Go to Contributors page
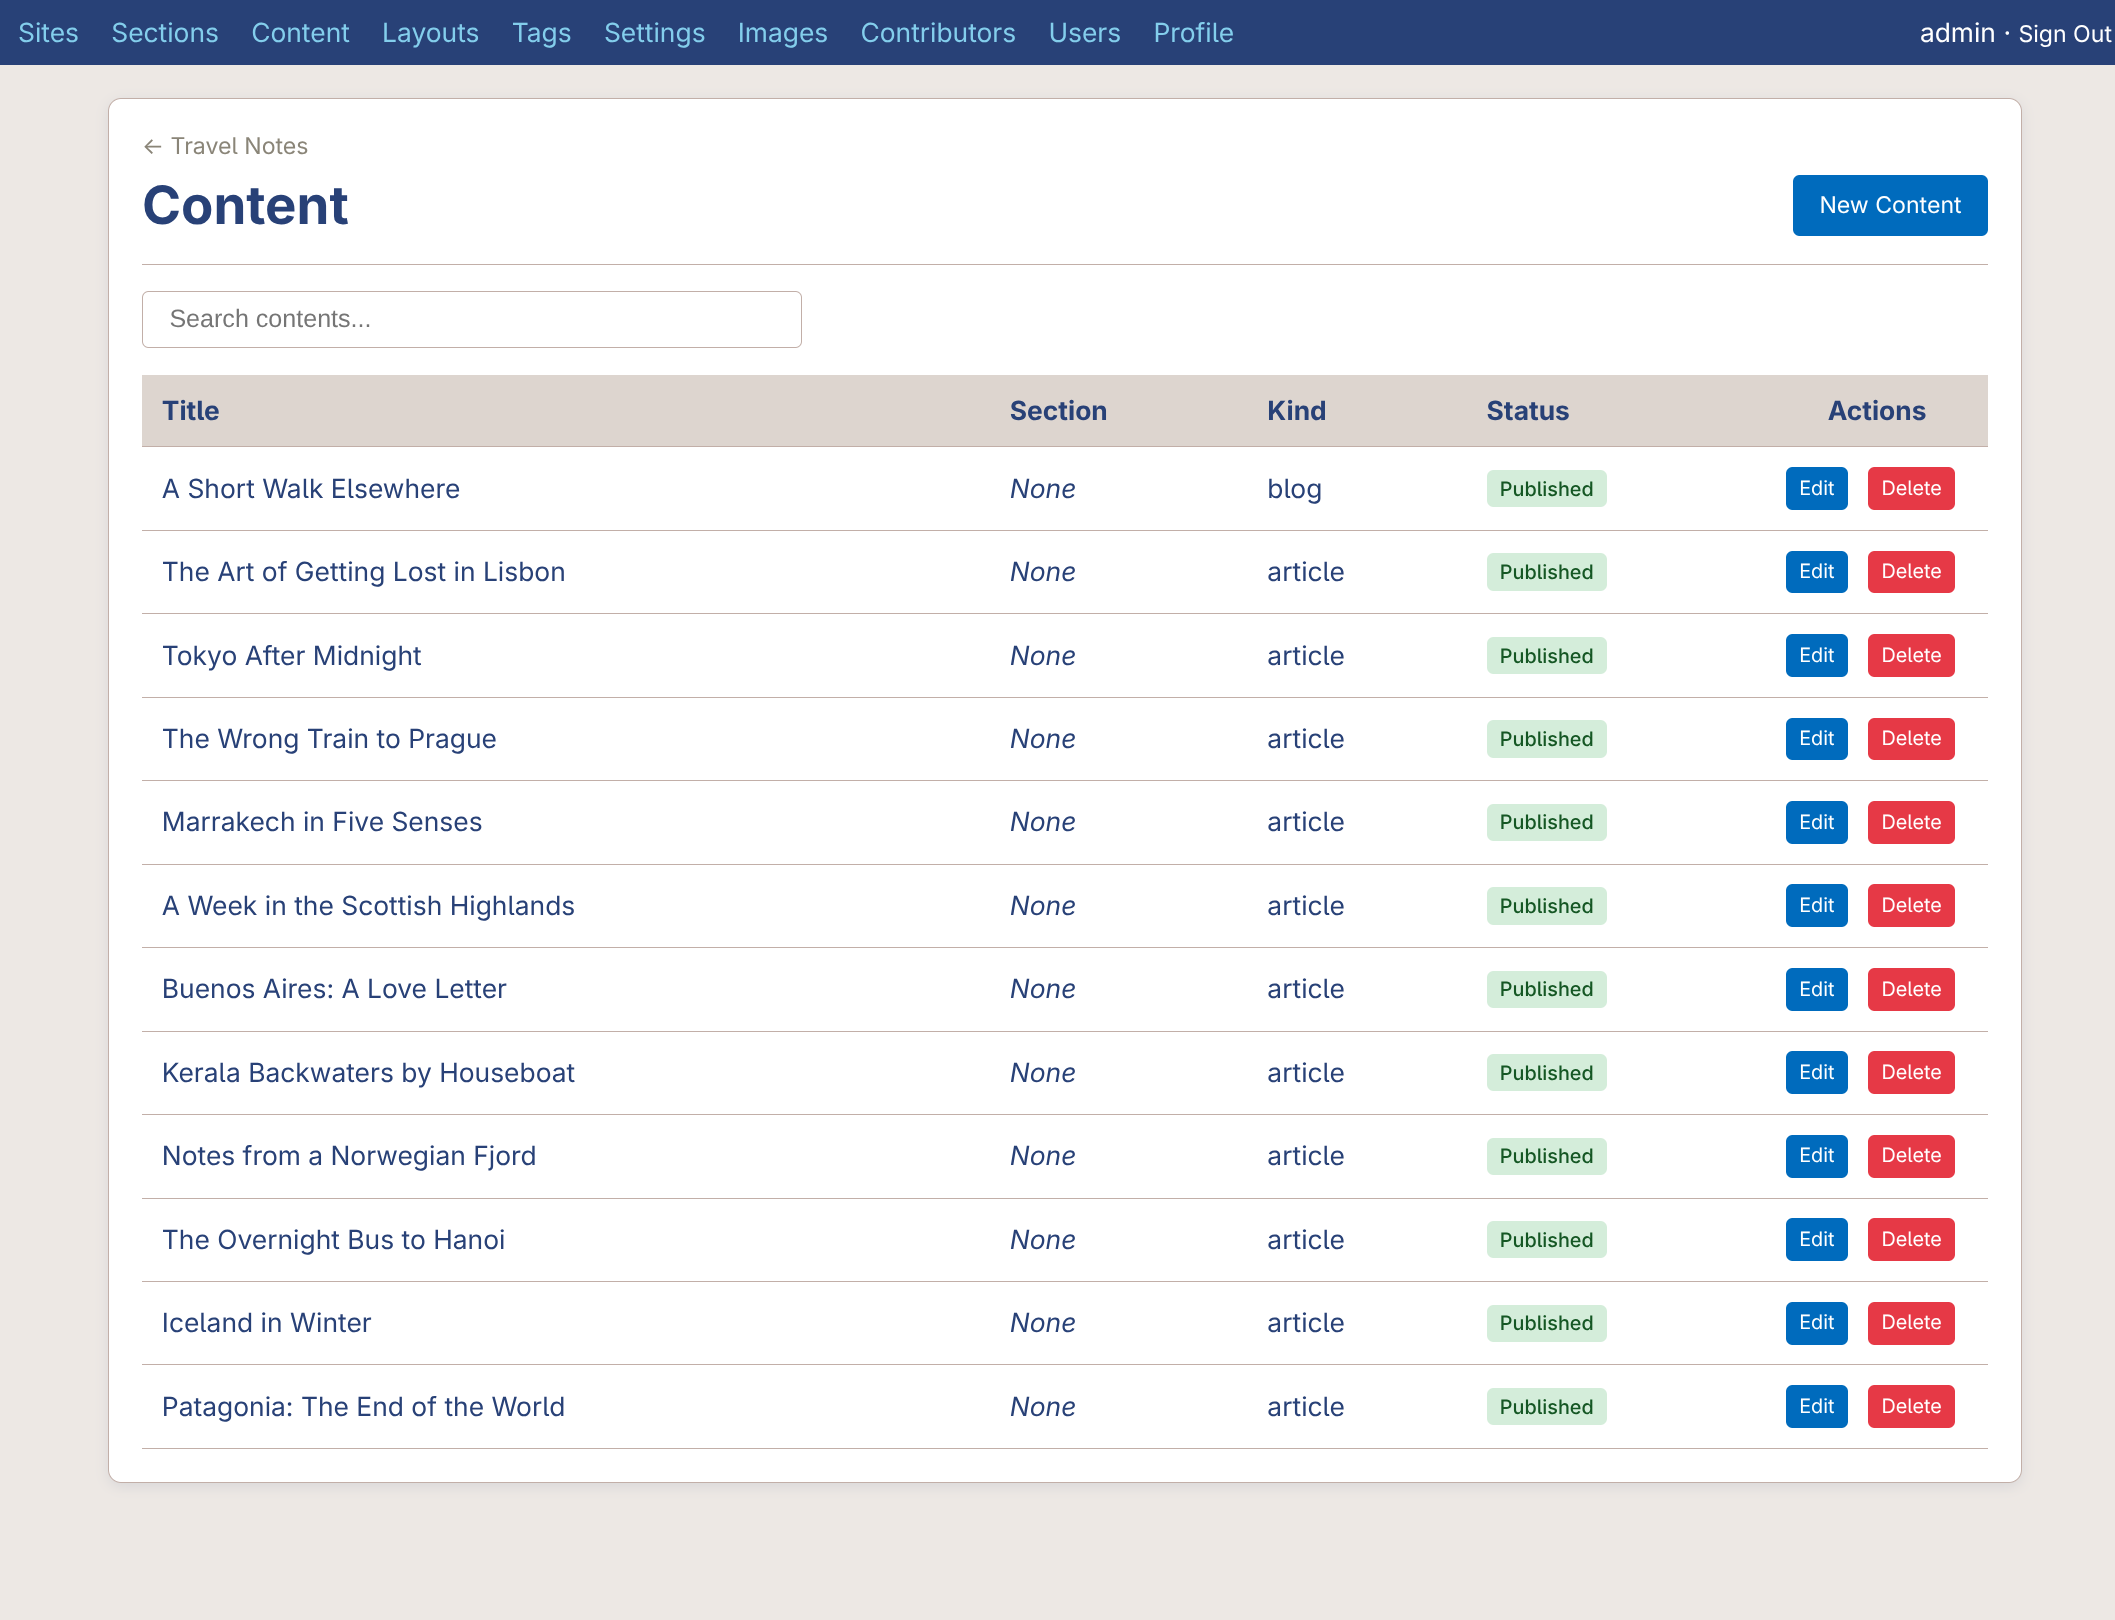2115x1620 pixels. pyautogui.click(x=937, y=33)
